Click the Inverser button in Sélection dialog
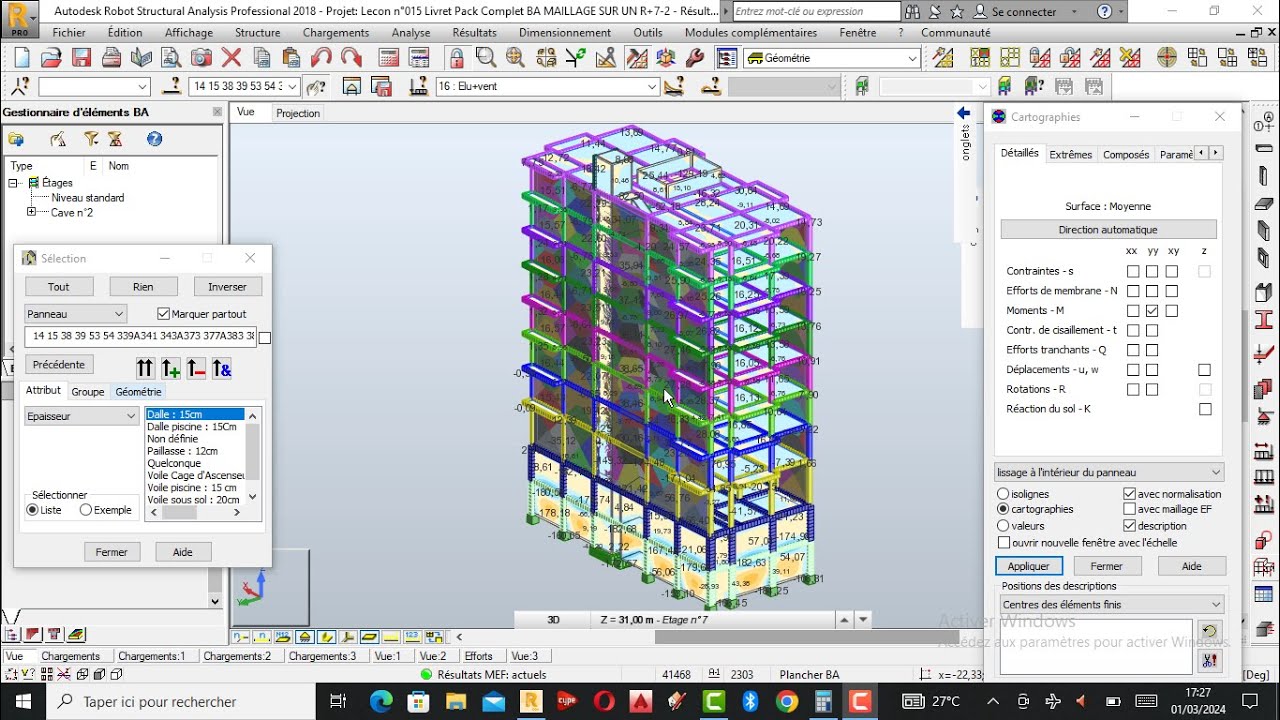Viewport: 1280px width, 720px height. [227, 287]
